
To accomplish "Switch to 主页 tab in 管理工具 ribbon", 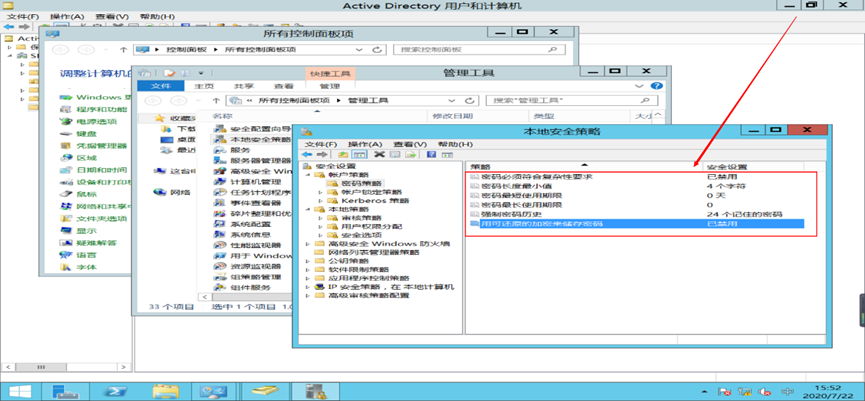I will tap(204, 86).
